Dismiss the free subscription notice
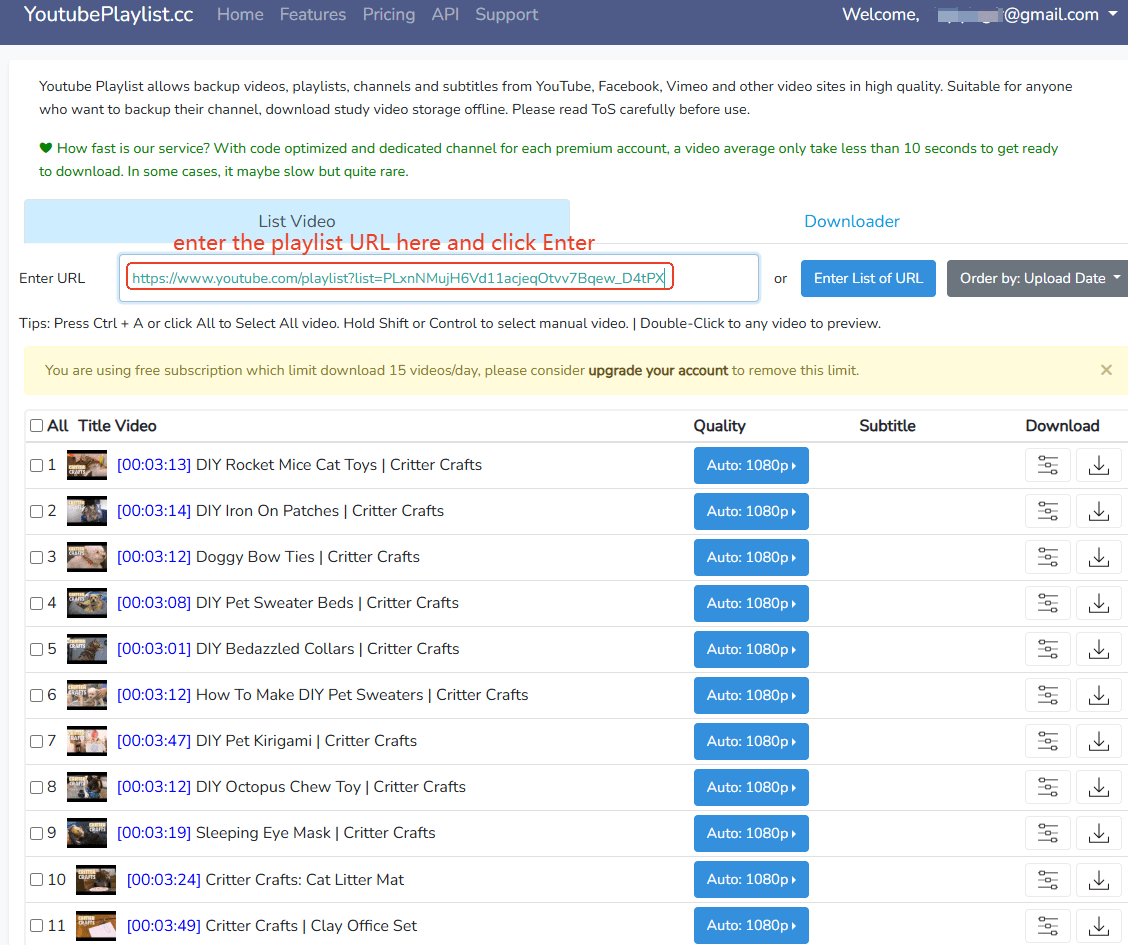The height and width of the screenshot is (945, 1128). coord(1106,370)
